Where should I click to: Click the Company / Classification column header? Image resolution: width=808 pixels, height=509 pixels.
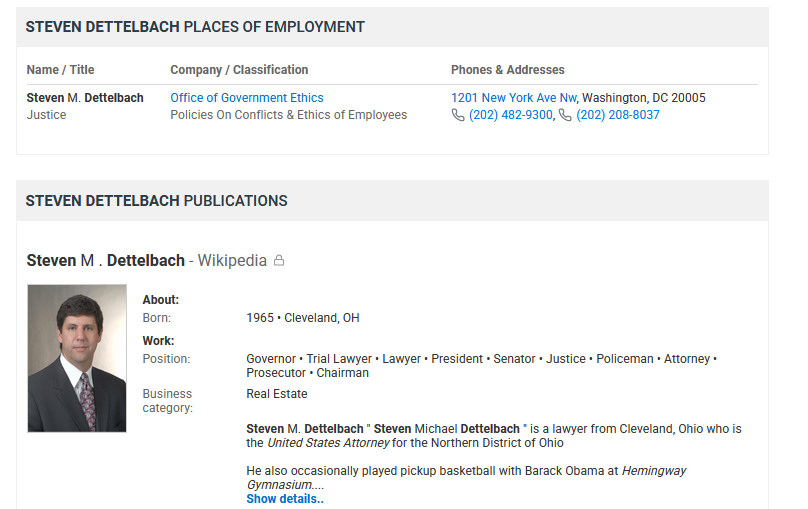pyautogui.click(x=239, y=70)
